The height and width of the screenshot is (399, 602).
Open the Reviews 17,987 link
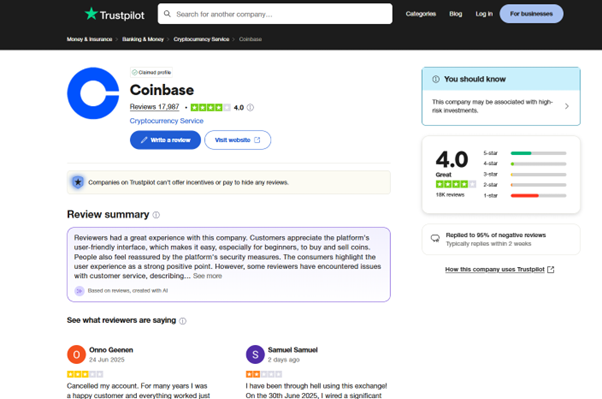[x=154, y=107]
